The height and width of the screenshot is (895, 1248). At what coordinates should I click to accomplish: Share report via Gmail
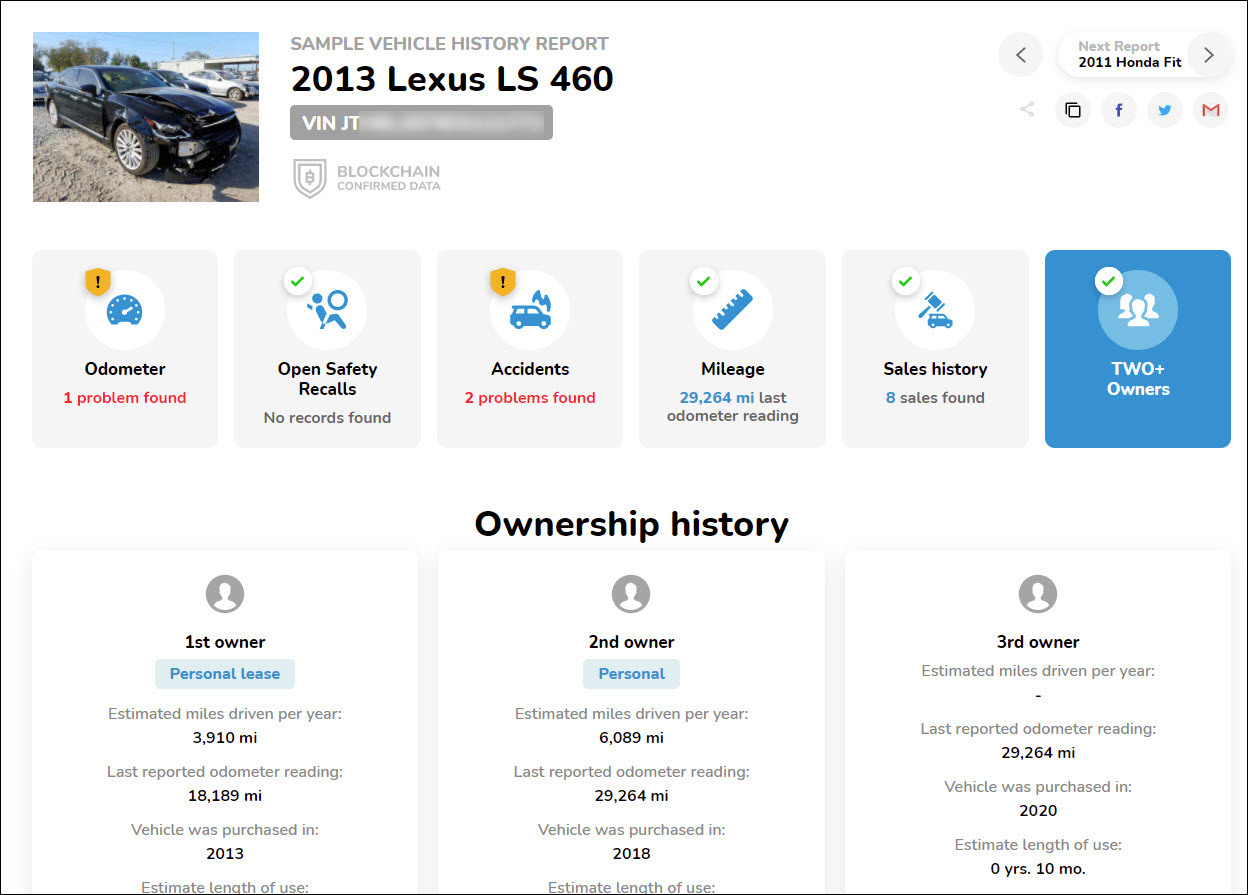click(1211, 110)
